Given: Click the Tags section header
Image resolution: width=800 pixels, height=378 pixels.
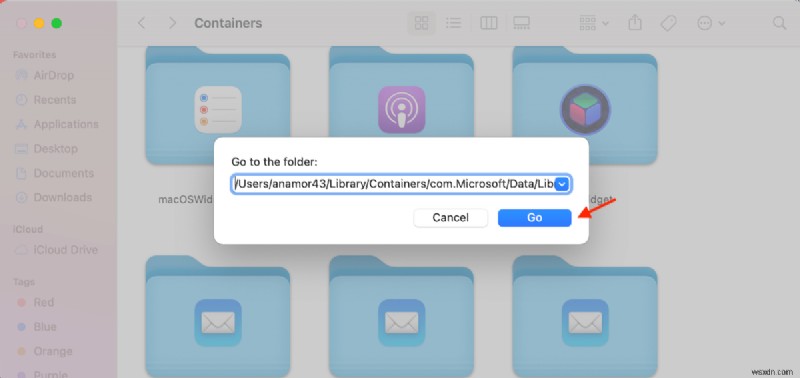Looking at the screenshot, I should click(24, 282).
